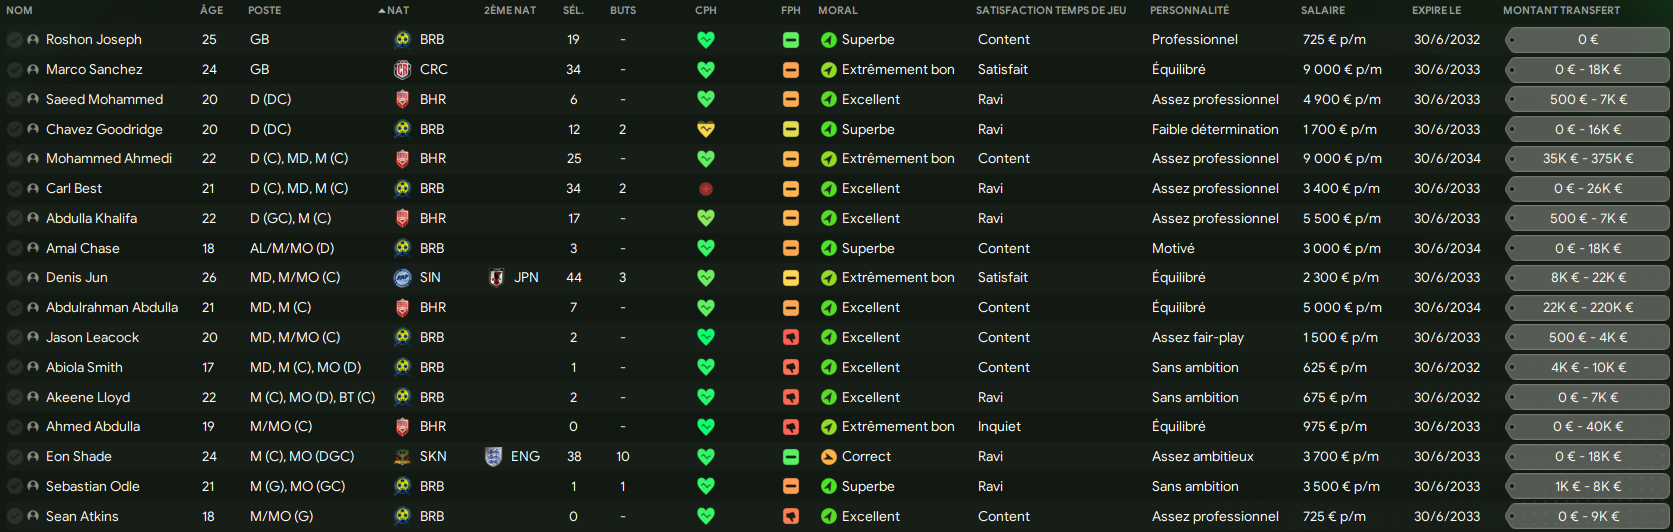Screen dimensions: 1673x532
Task: Tick the selection circle for Roshon Joseph
Action: (x=15, y=40)
